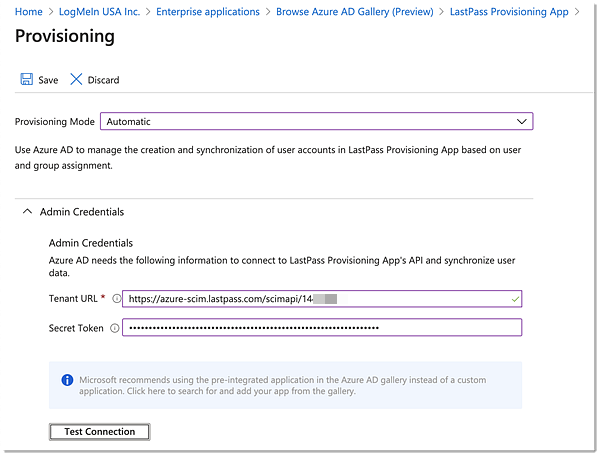
Task: Click the Admin Credentials subheading text
Action: [x=91, y=243]
